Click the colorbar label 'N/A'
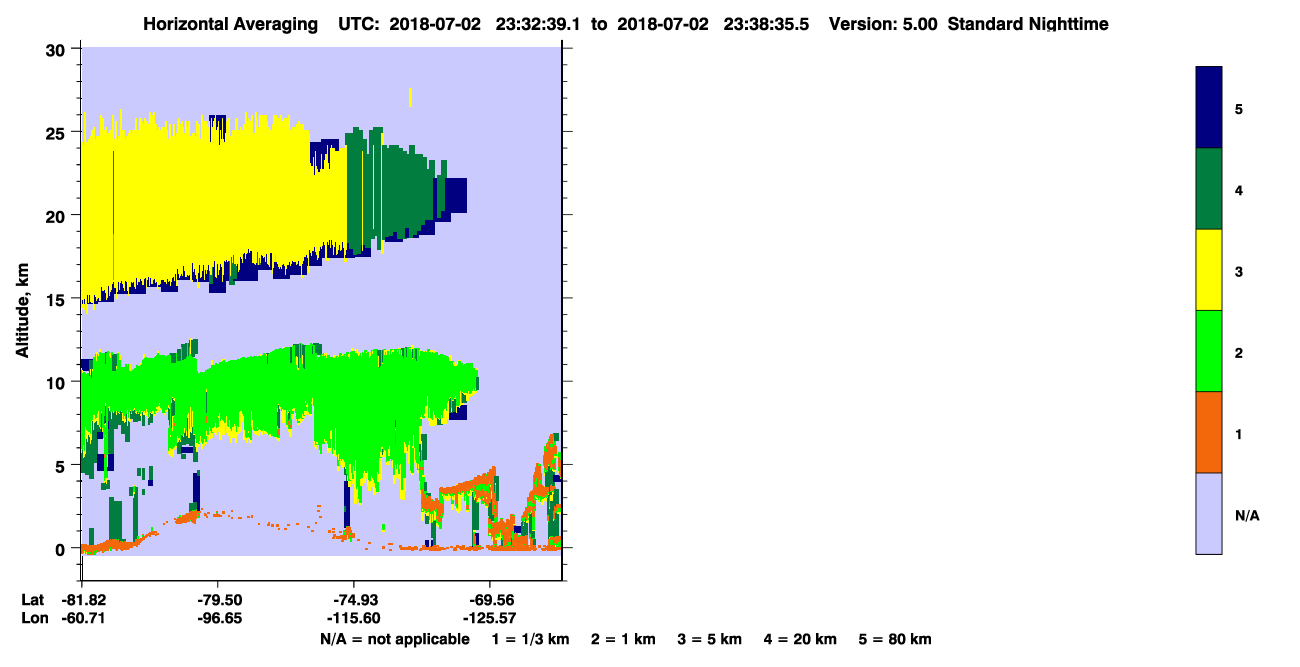 coord(1247,515)
